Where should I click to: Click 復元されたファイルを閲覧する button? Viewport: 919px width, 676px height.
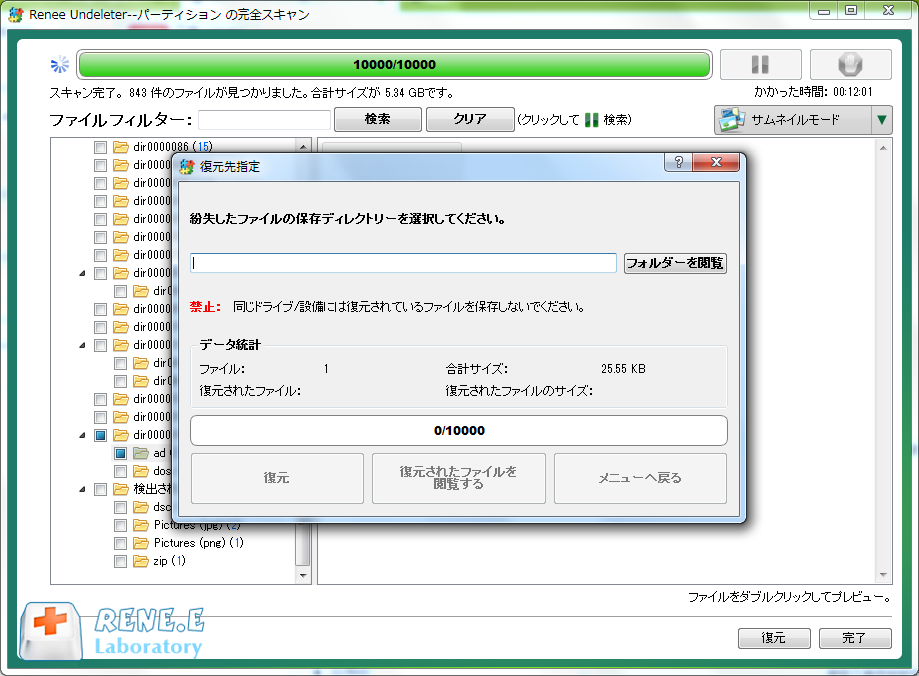coord(459,478)
